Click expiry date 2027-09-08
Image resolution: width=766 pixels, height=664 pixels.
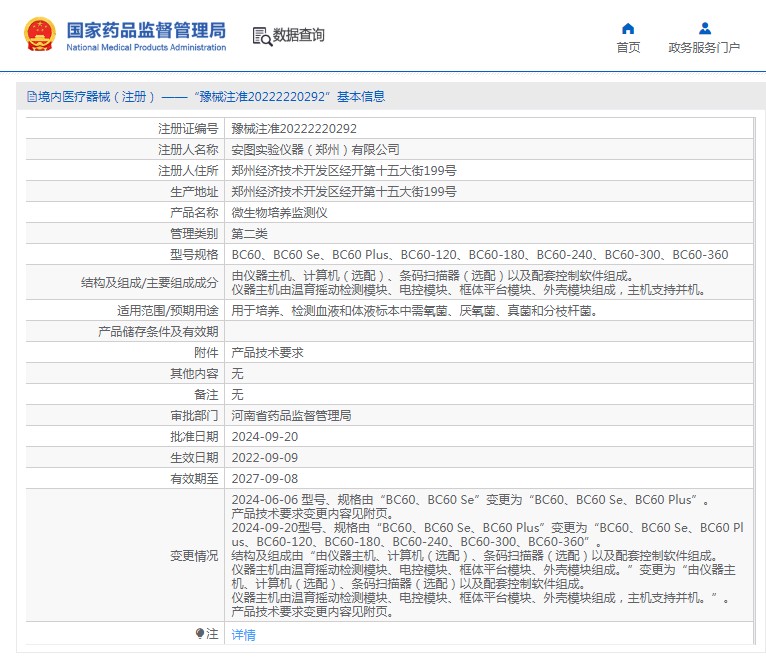264,479
